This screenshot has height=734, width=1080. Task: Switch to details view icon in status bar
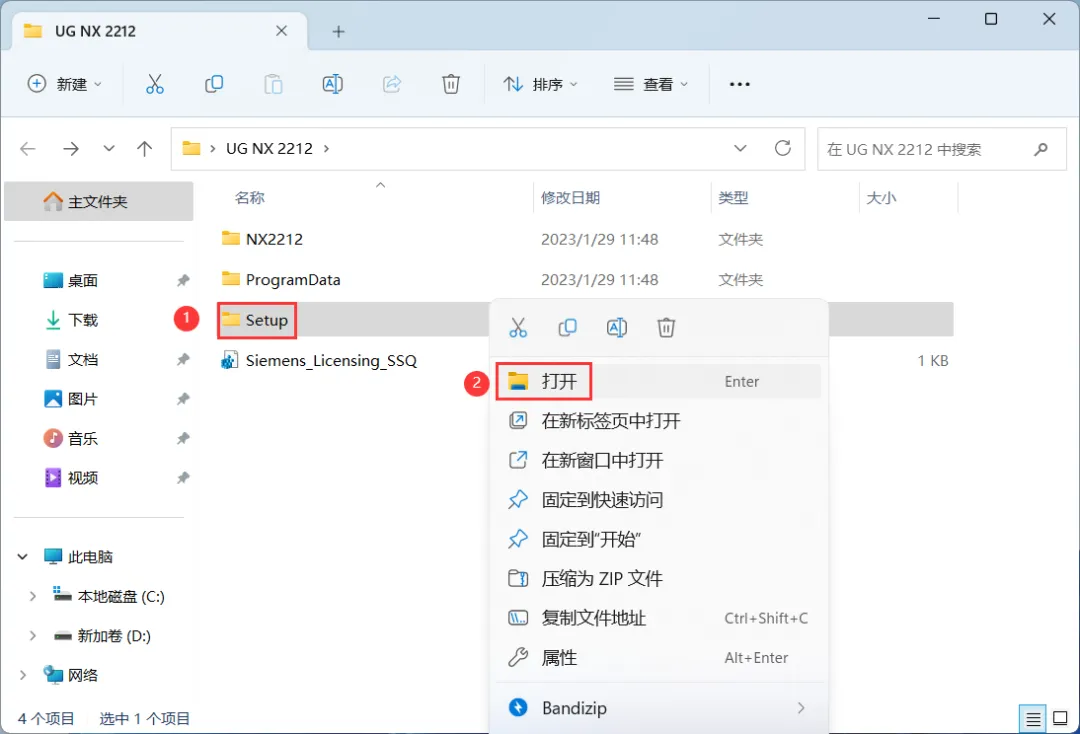[x=1032, y=720]
